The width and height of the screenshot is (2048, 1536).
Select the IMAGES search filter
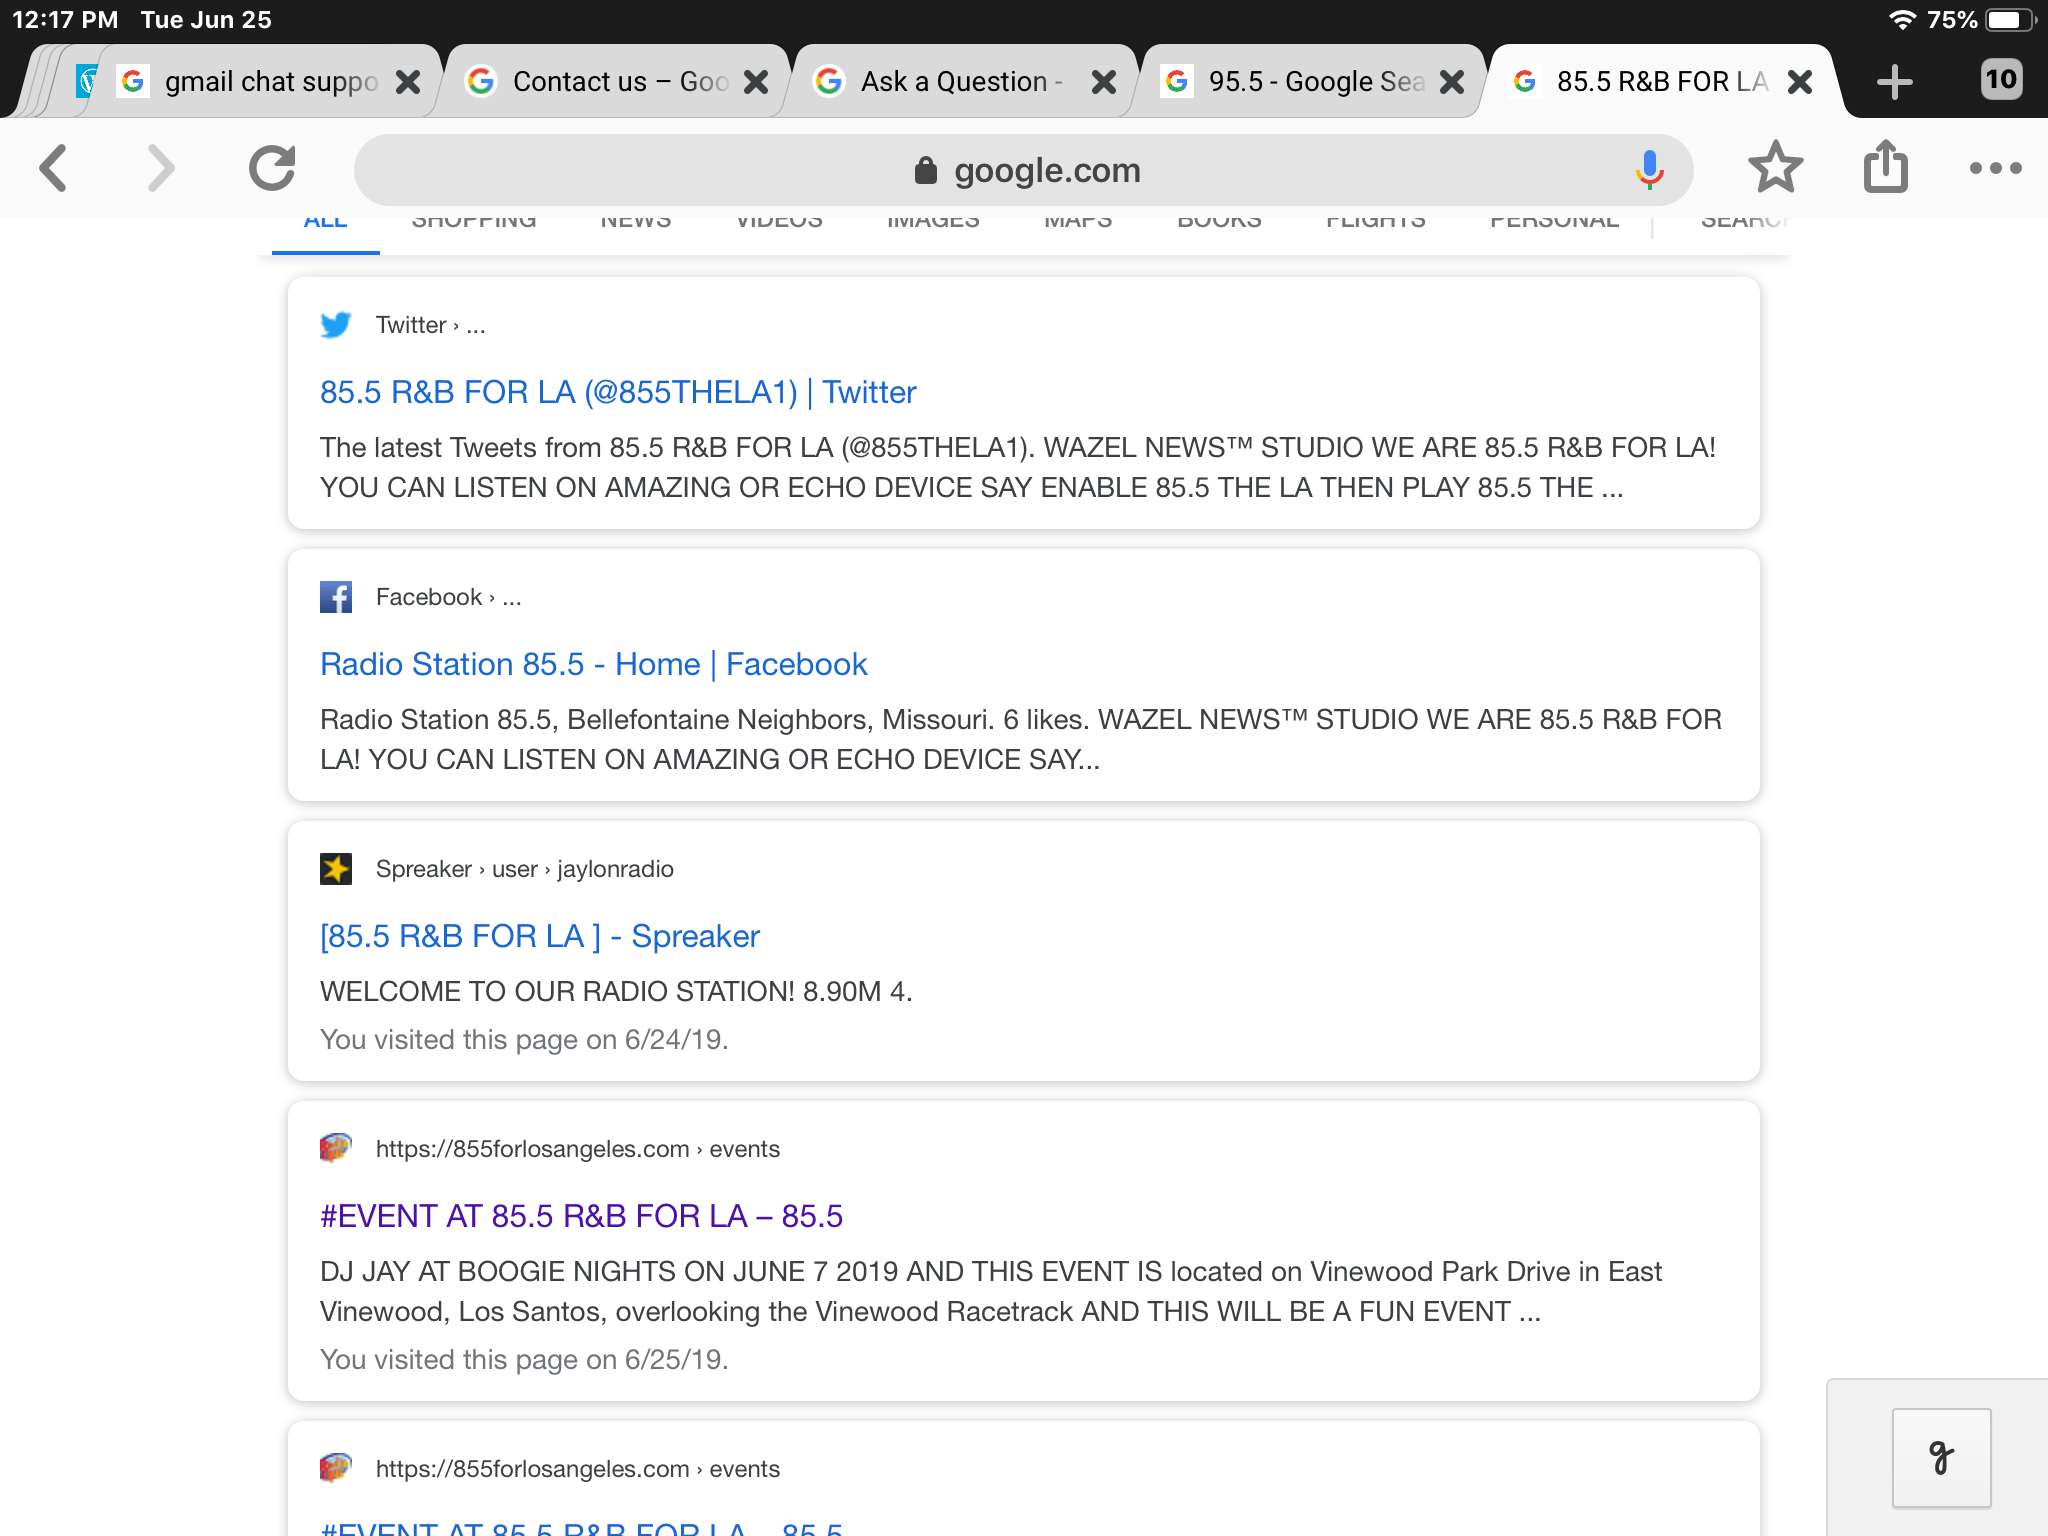pos(933,222)
